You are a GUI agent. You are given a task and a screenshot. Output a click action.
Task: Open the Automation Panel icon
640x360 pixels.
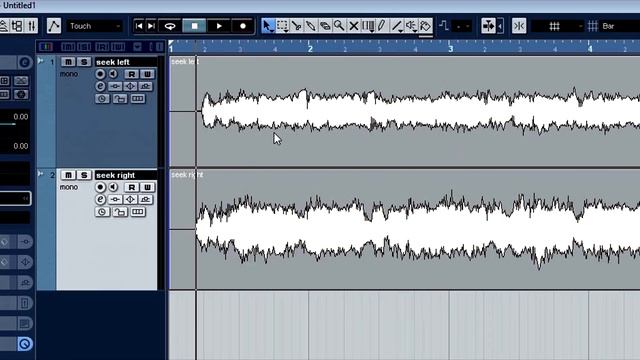(x=53, y=26)
